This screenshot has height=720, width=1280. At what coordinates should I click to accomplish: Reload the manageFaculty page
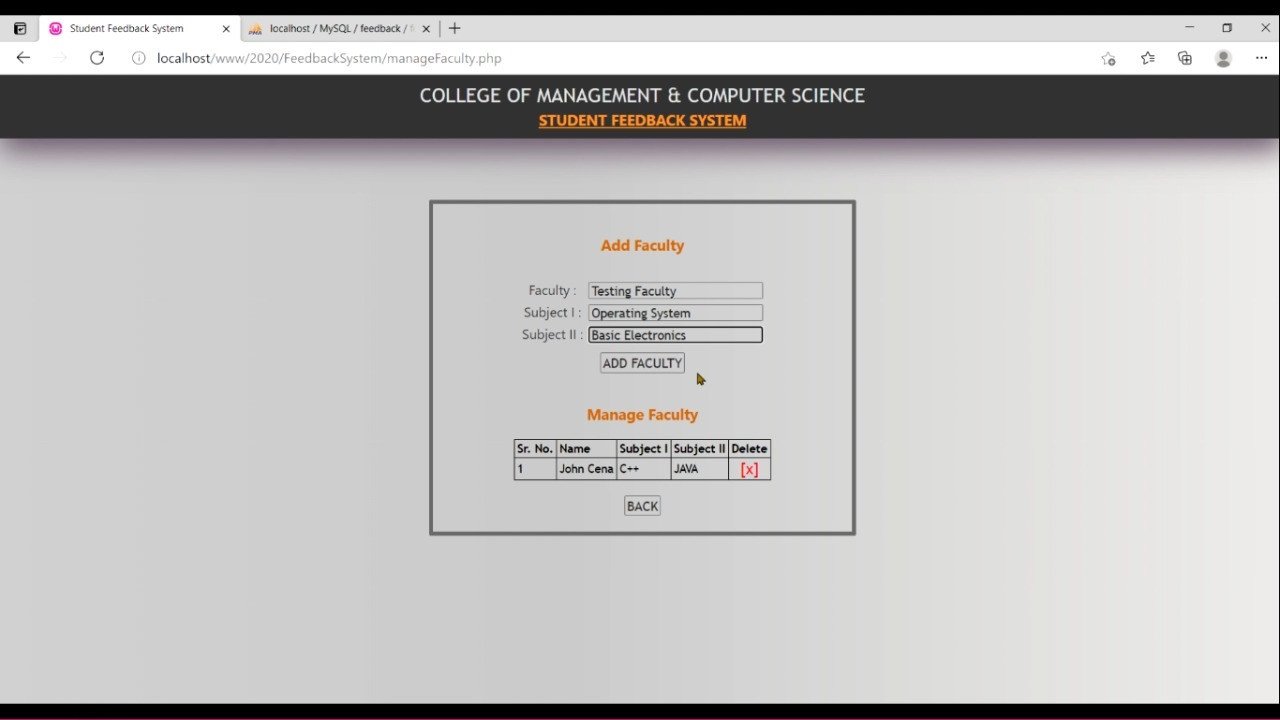pyautogui.click(x=97, y=58)
